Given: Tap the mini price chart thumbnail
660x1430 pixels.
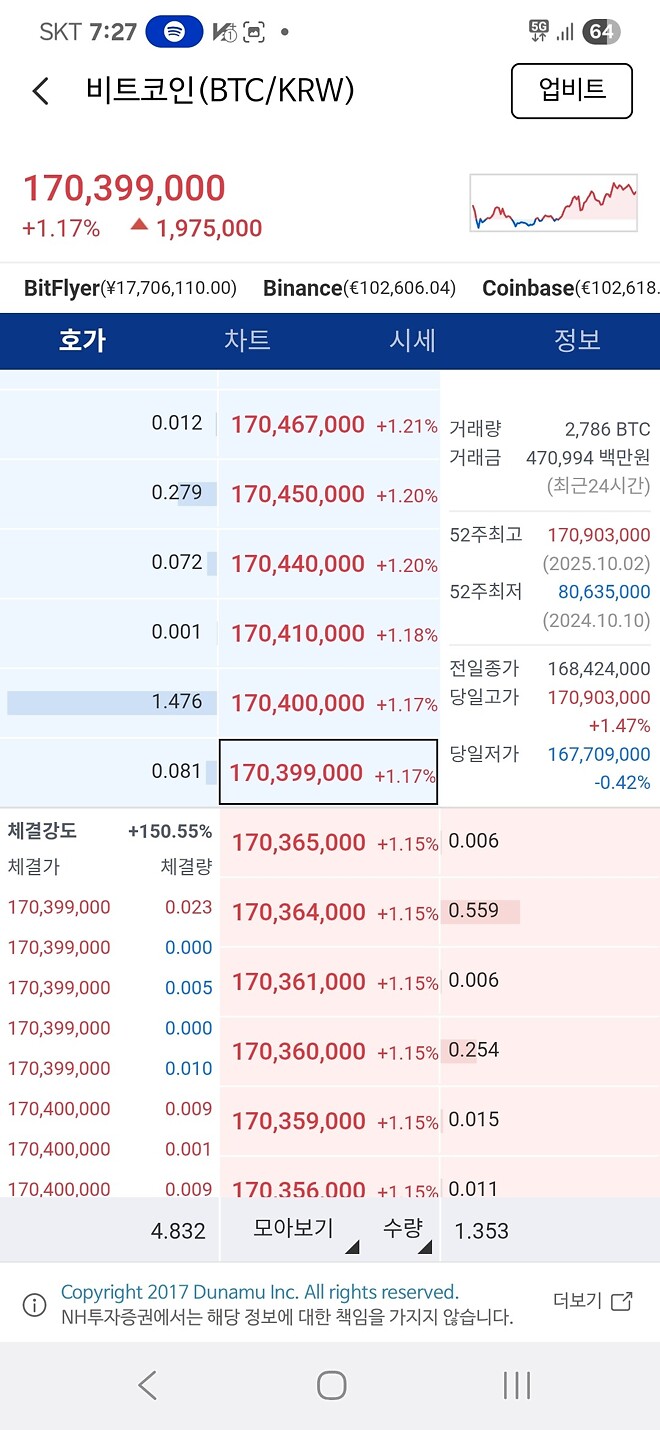Looking at the screenshot, I should coord(553,202).
